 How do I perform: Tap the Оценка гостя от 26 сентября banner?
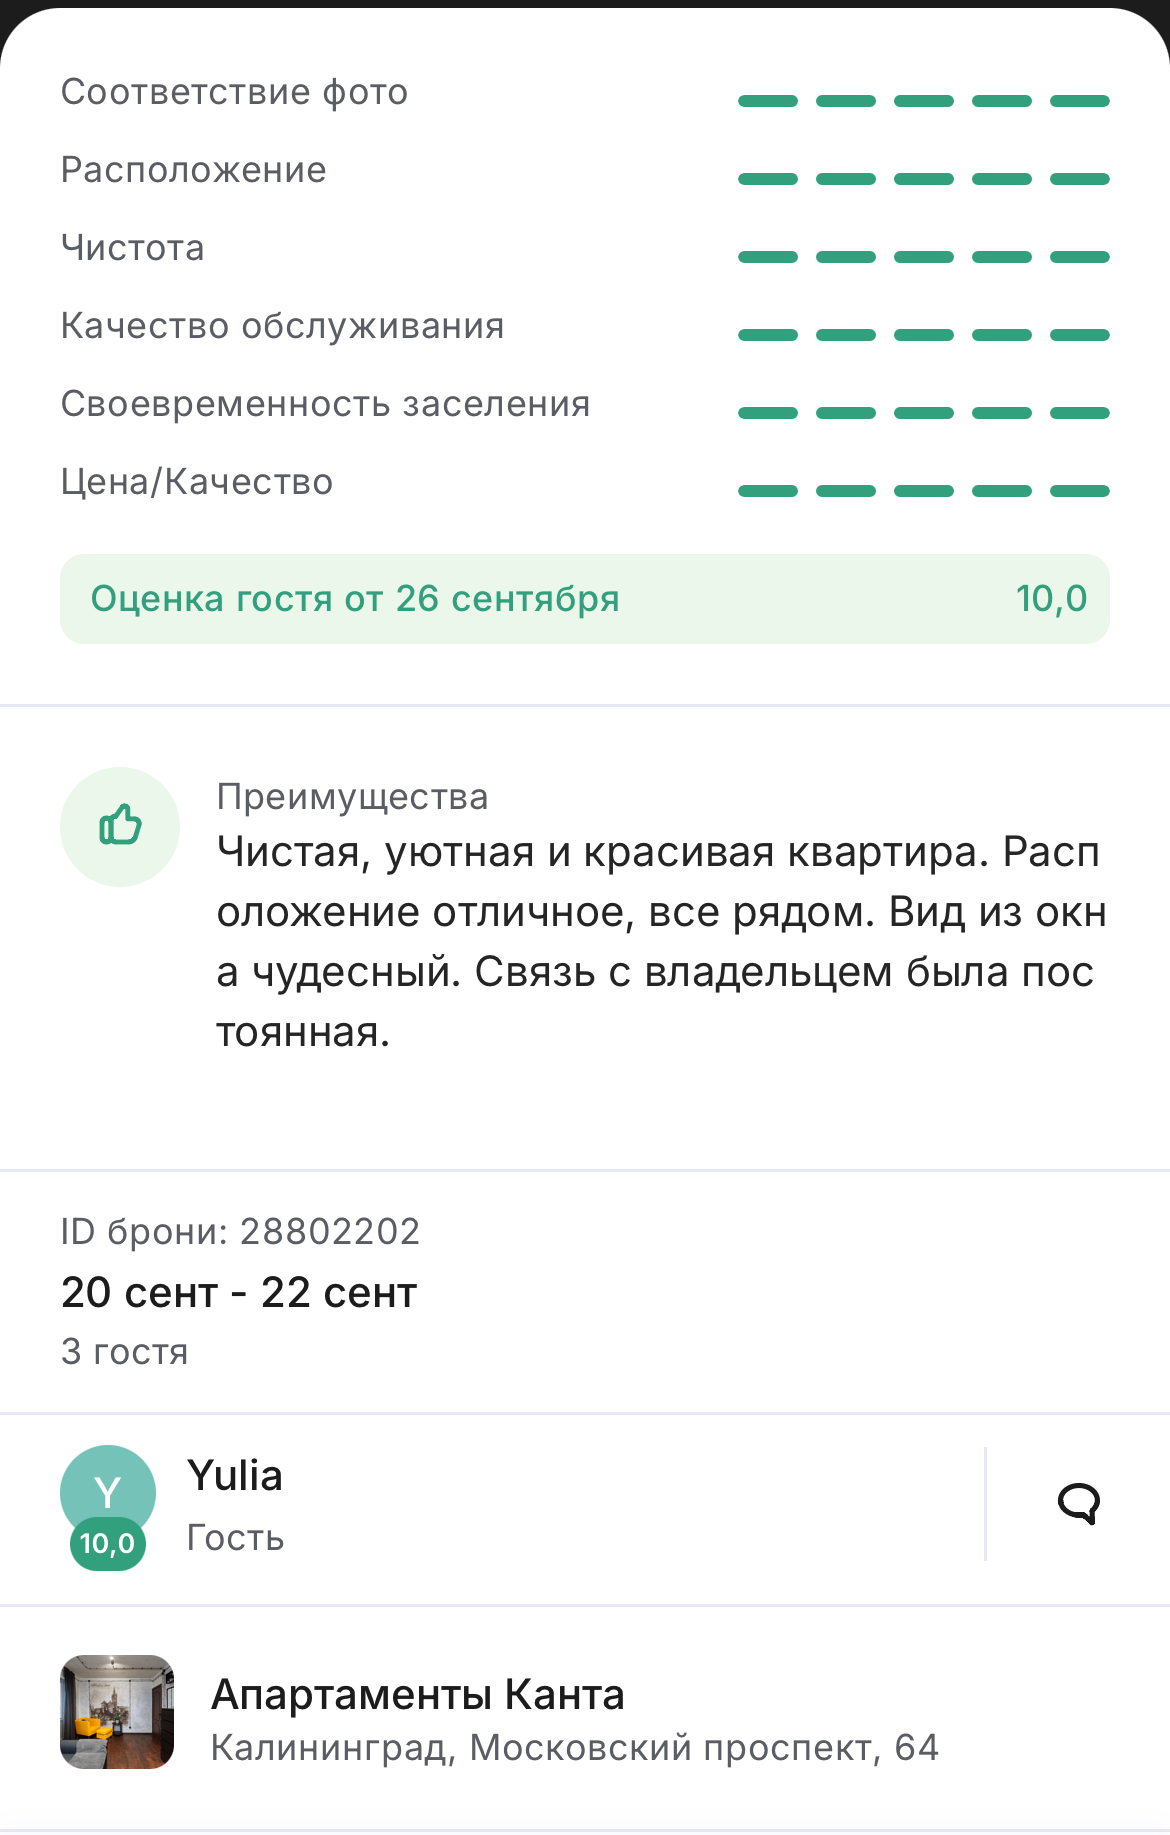coord(585,599)
